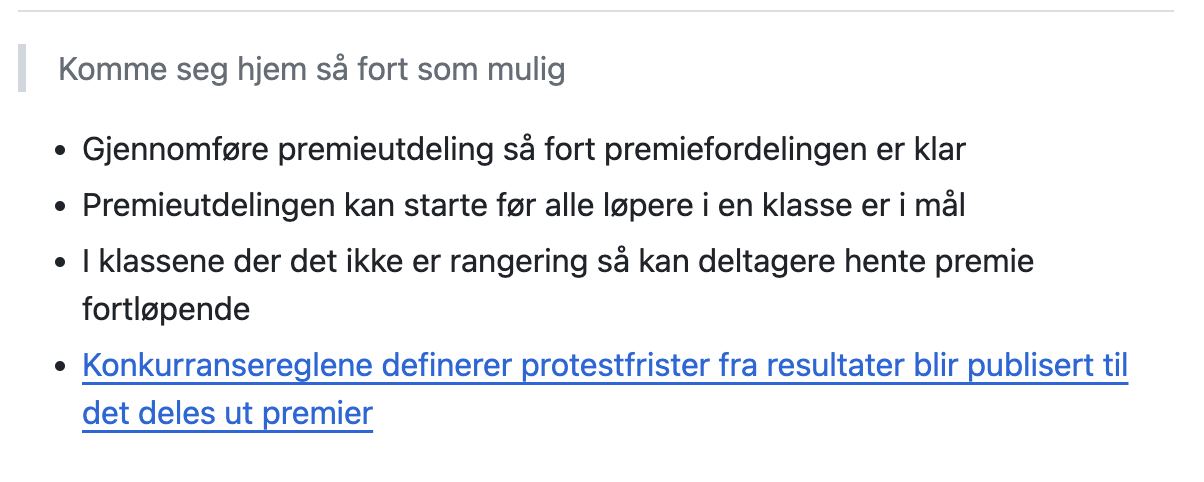Click the bullet marker before "Premieutdelingen"
The height and width of the screenshot is (482, 1204).
(x=62, y=207)
